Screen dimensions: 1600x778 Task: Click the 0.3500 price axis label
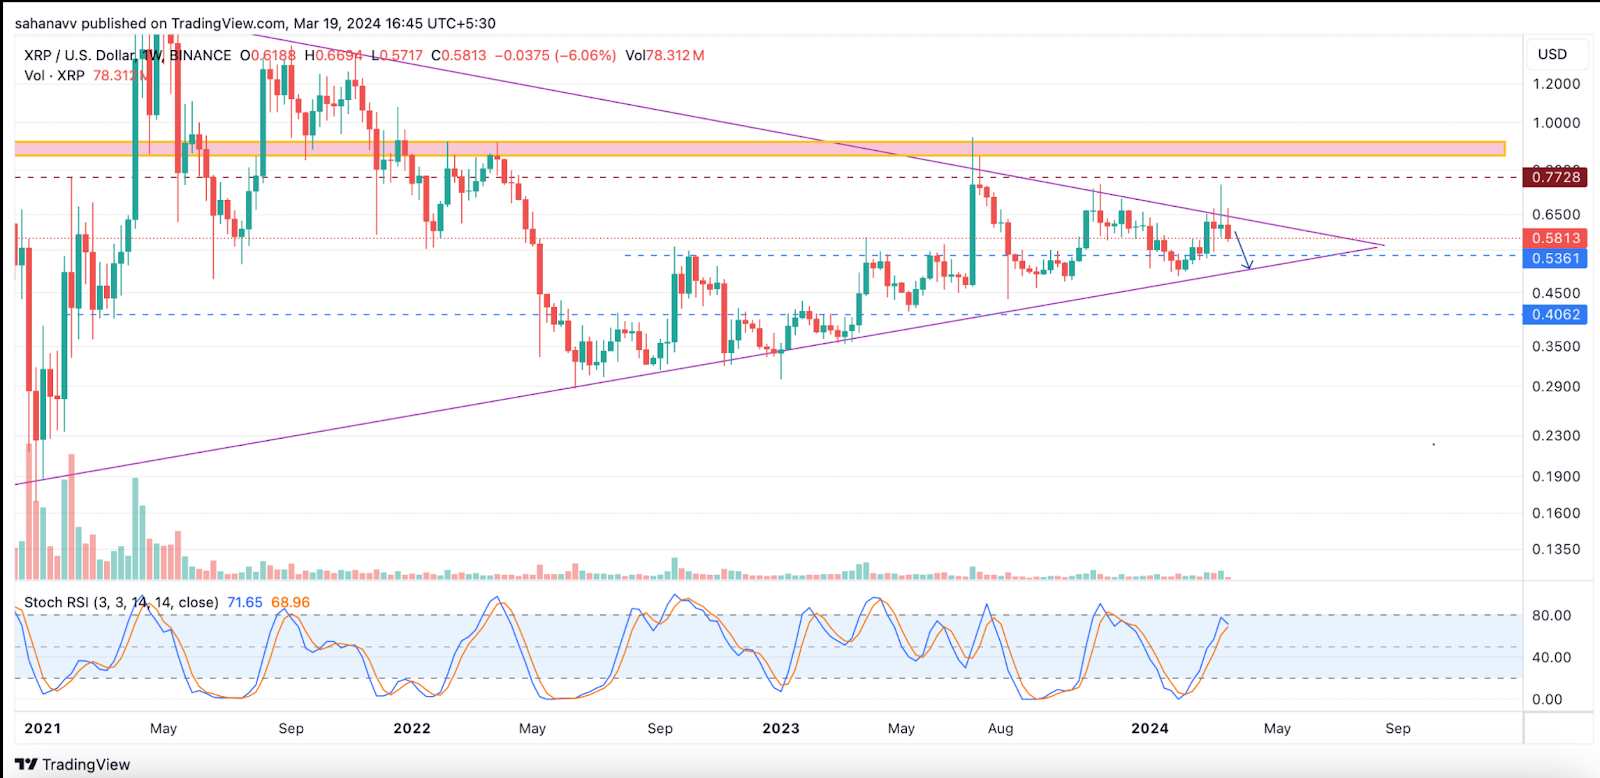(1556, 346)
